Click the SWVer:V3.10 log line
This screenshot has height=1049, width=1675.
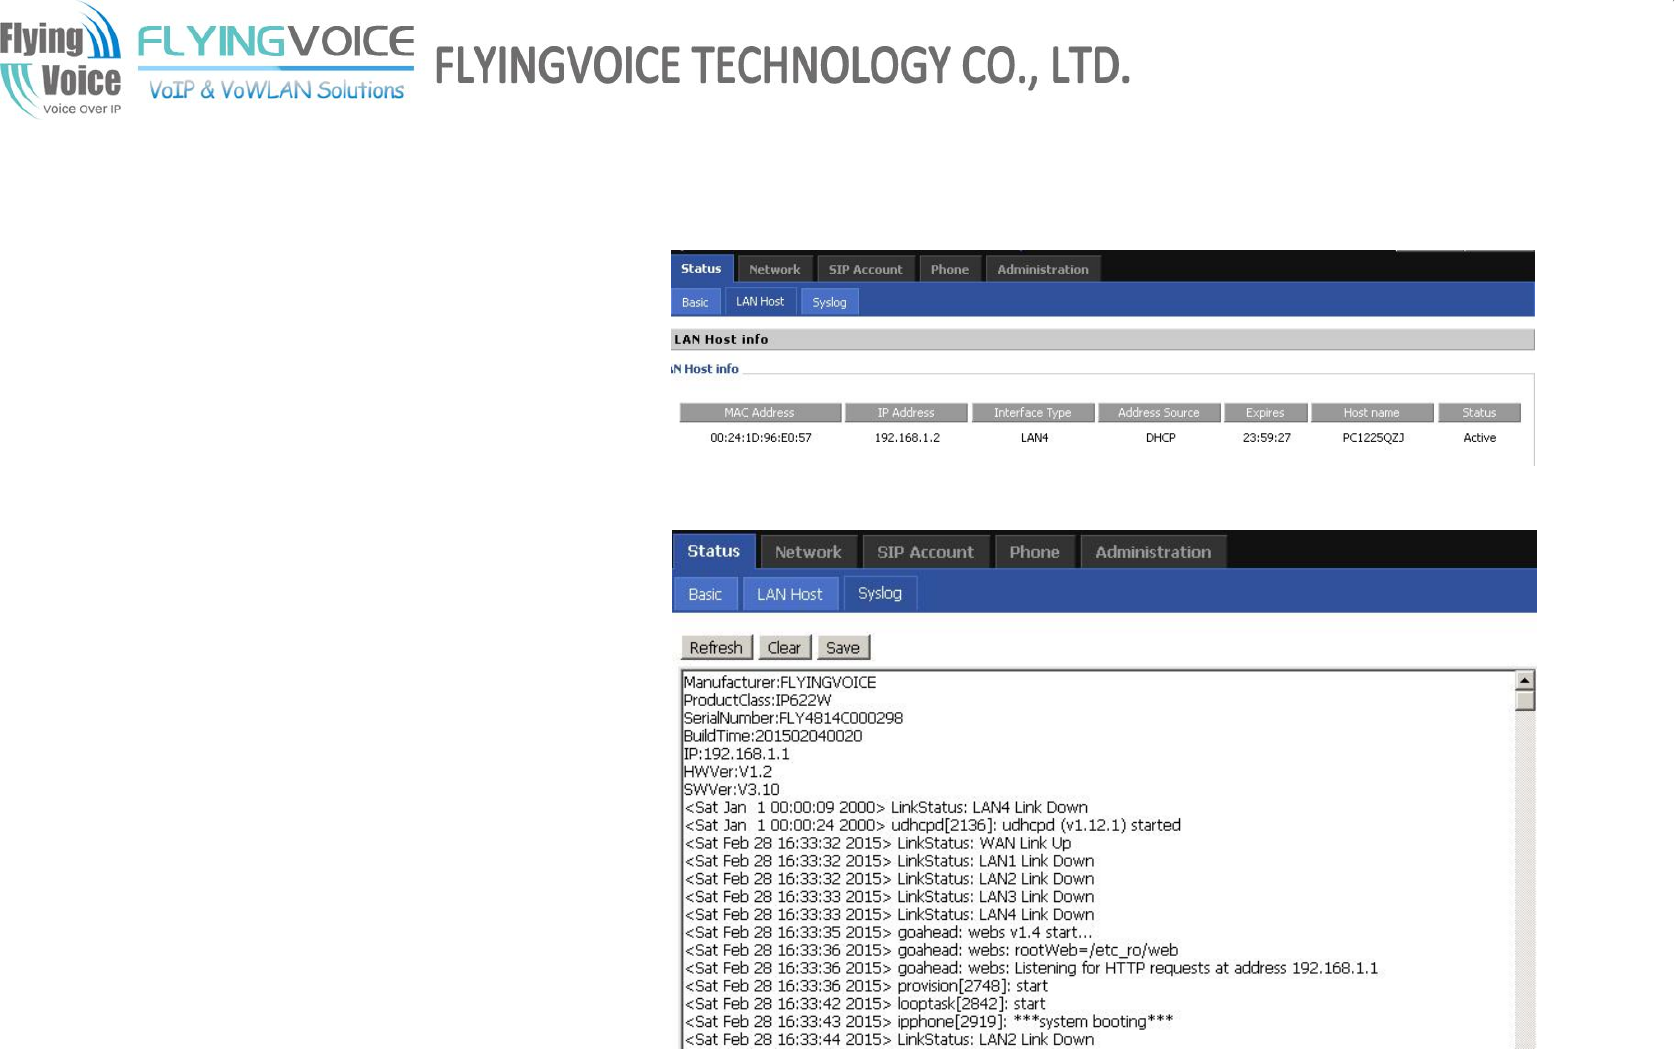pyautogui.click(x=731, y=791)
